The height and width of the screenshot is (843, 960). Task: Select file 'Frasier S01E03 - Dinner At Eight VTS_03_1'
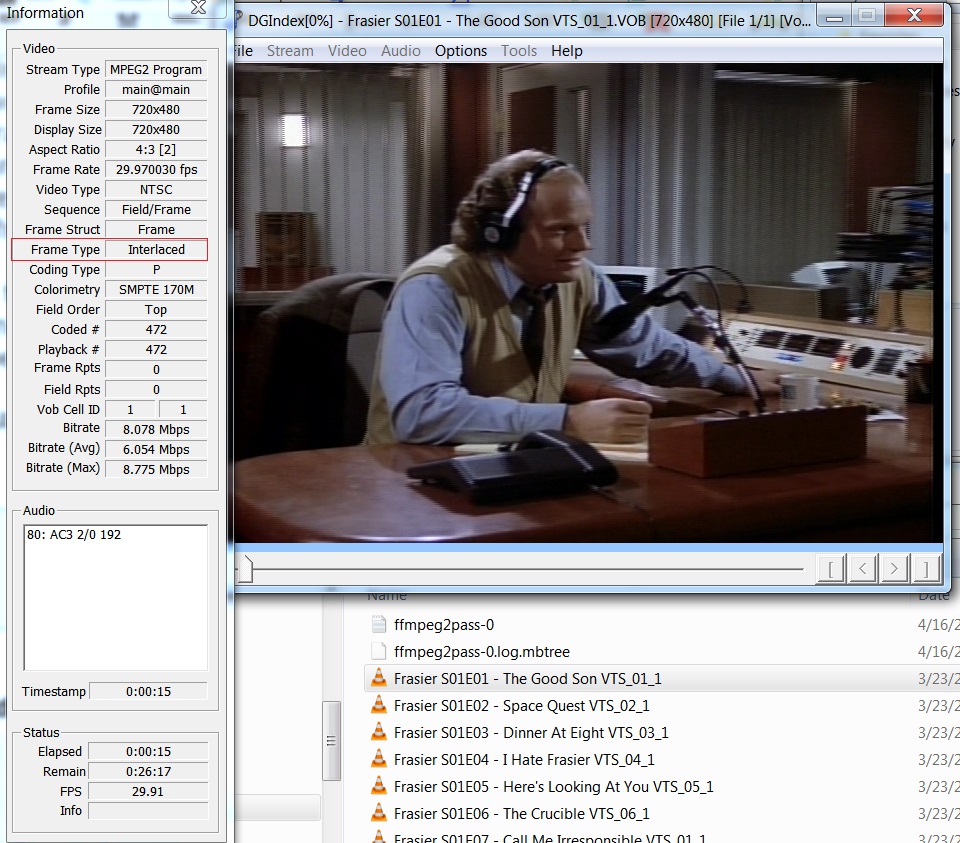[x=531, y=732]
